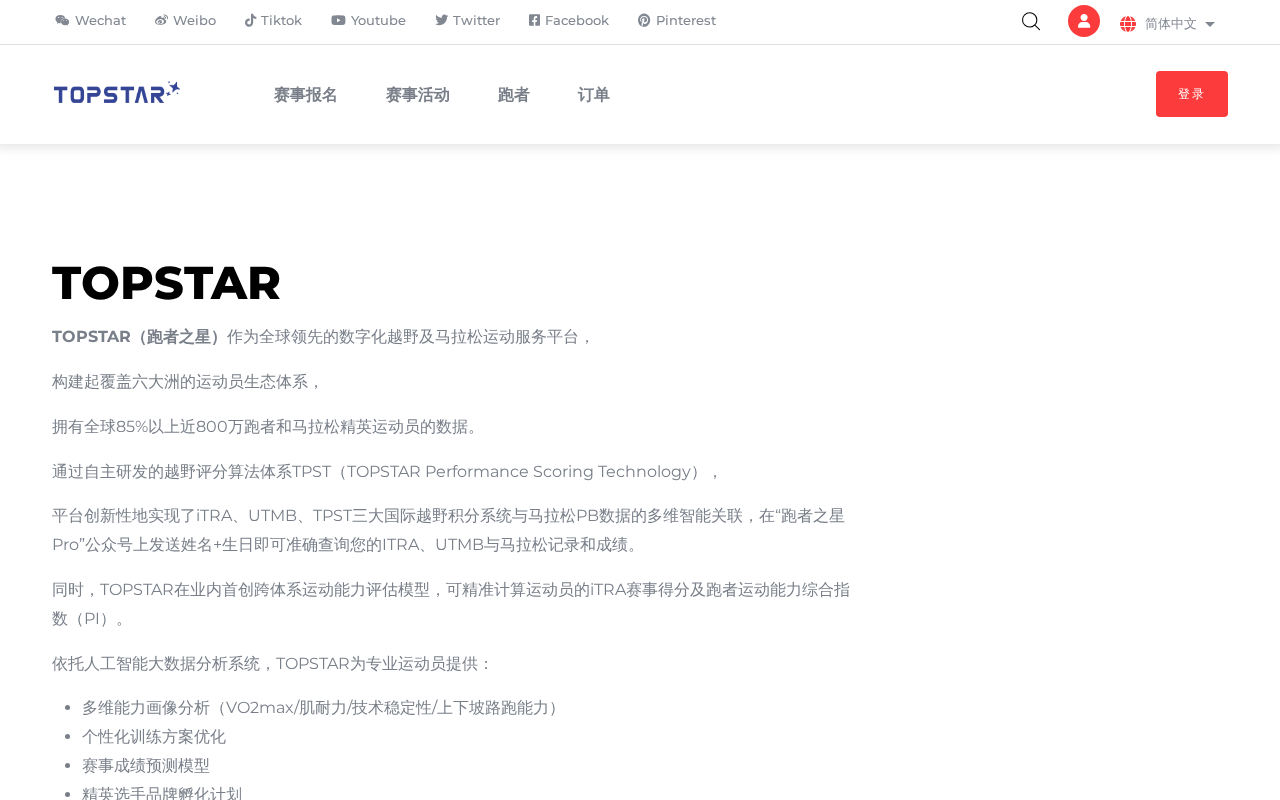Open the 赛事报名 menu item

(x=306, y=95)
